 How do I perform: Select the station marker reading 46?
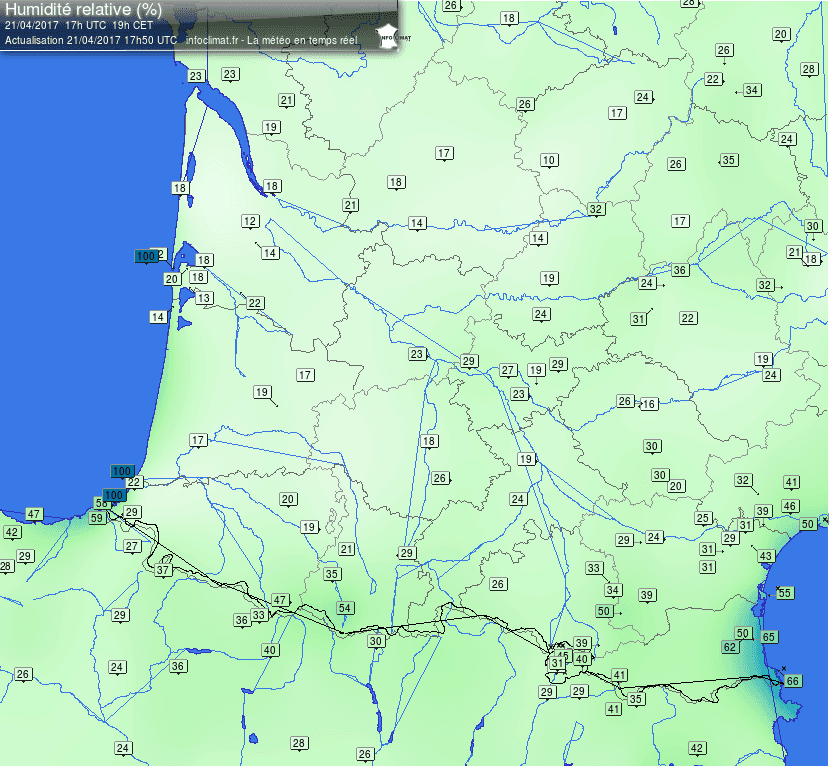tap(790, 506)
